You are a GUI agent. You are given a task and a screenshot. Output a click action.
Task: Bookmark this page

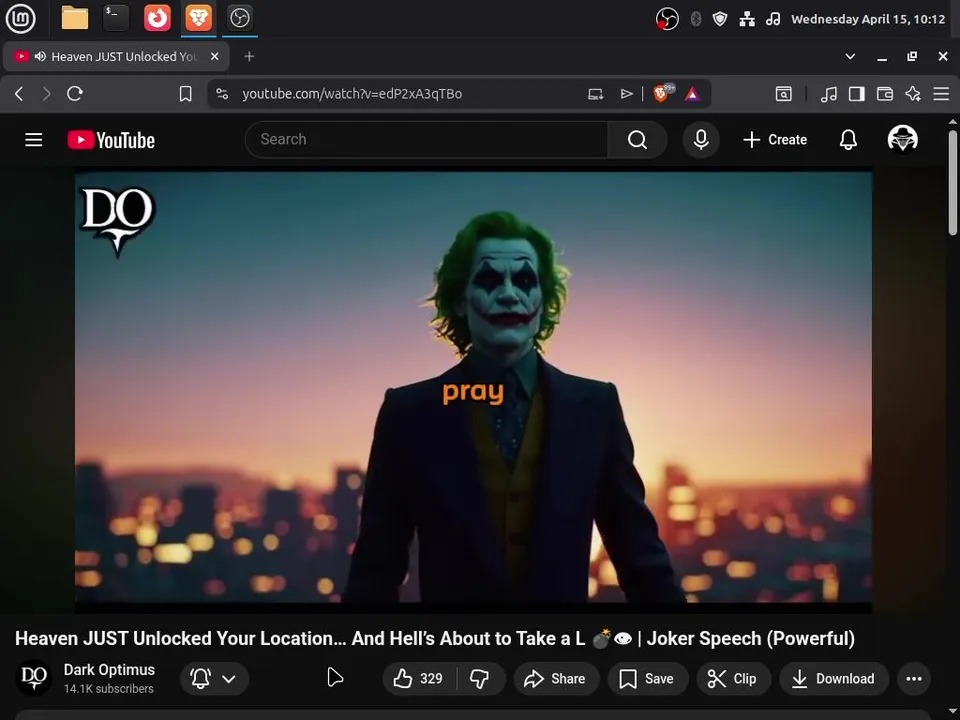185,94
